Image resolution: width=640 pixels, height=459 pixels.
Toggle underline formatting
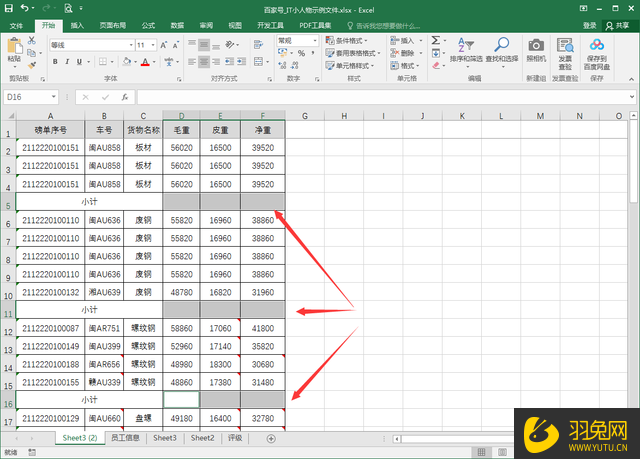tap(79, 62)
